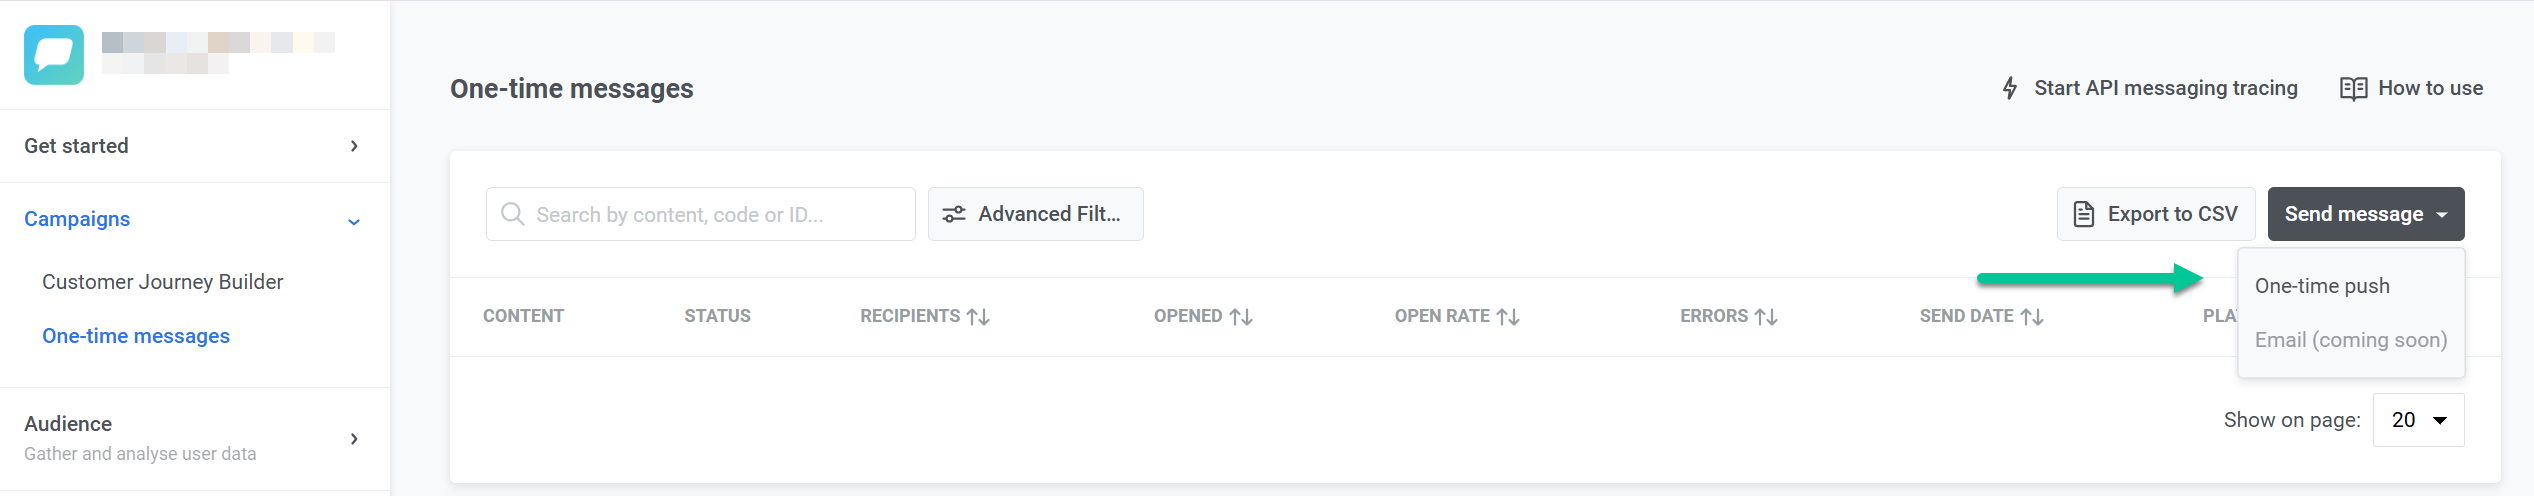Open the How to use link

[x=2430, y=88]
